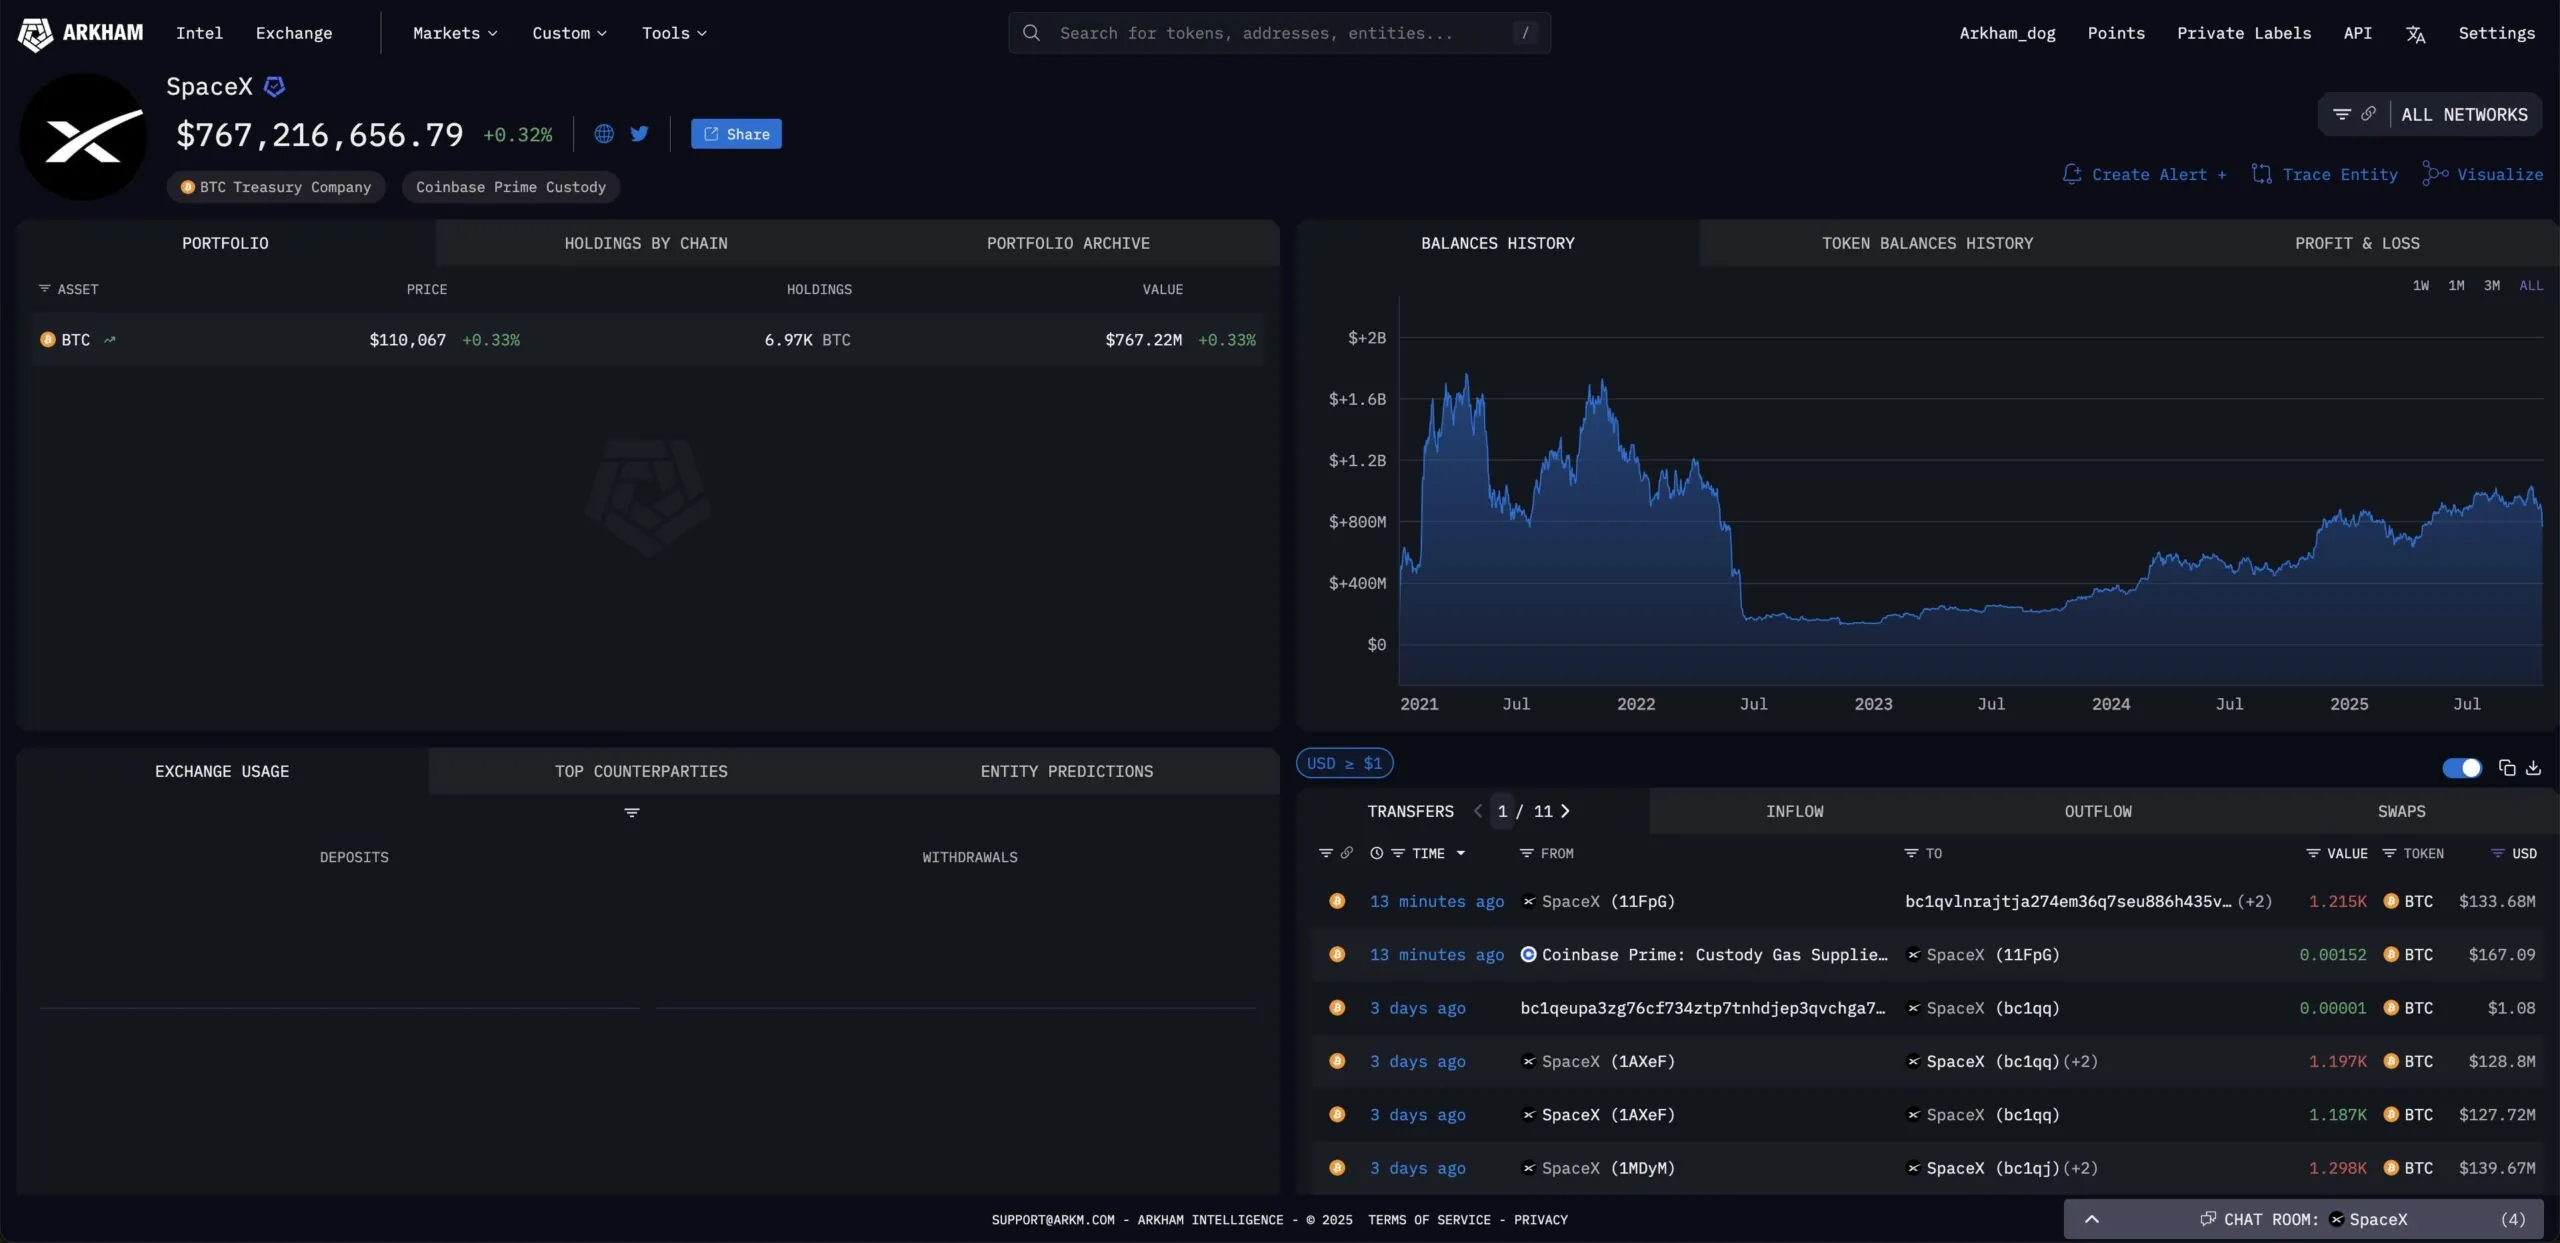Screen dimensions: 2560x1243
Task: Download transfers using the download icon
Action: [2533, 768]
